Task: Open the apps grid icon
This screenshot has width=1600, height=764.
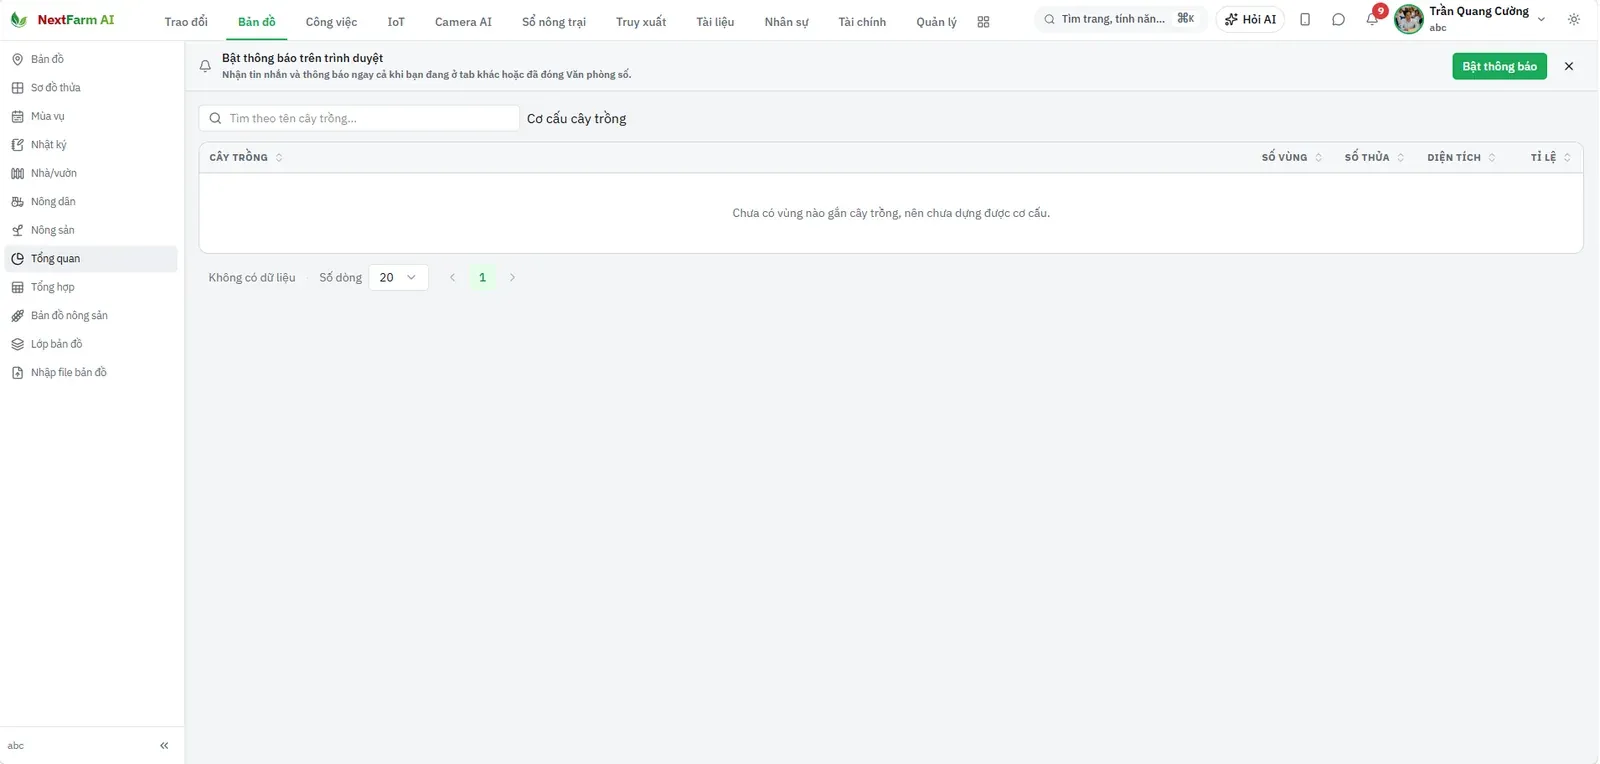Action: pos(983,22)
